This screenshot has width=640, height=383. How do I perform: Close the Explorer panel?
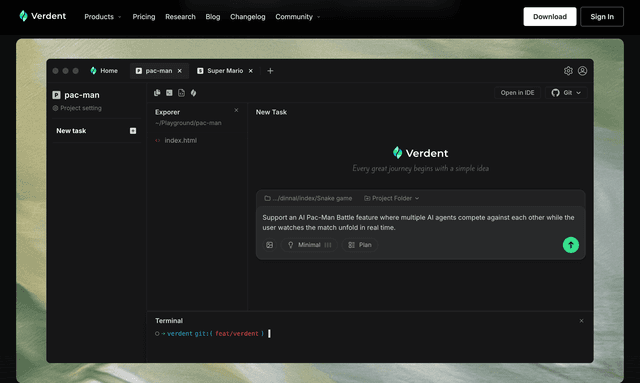click(236, 110)
